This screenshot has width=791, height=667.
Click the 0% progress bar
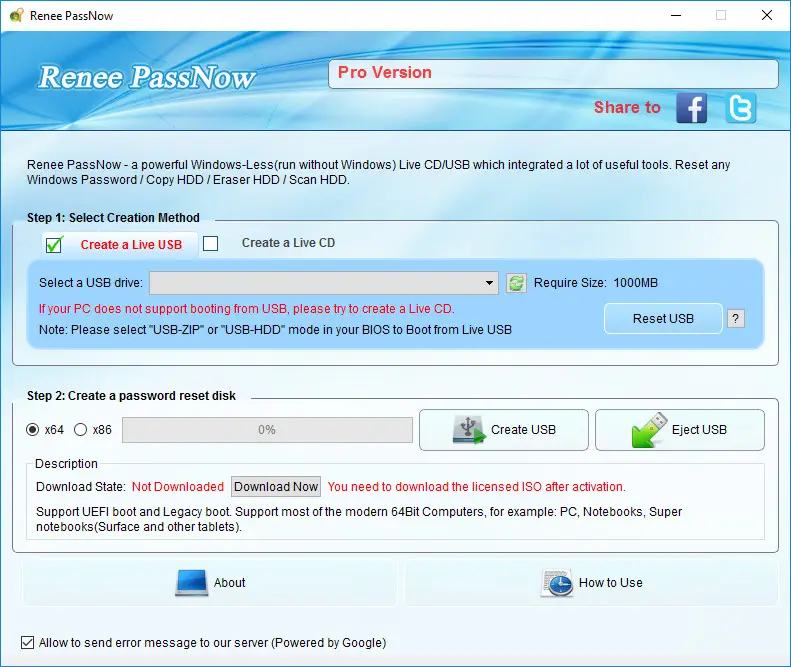pyautogui.click(x=267, y=430)
